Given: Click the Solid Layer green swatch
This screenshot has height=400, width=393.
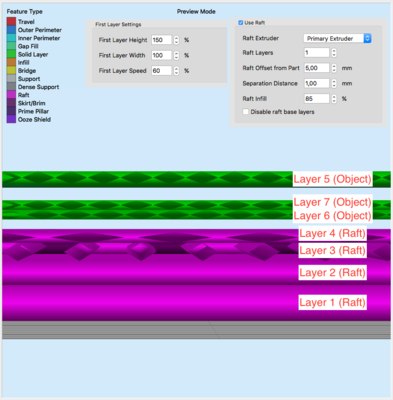Looking at the screenshot, I should pos(11,54).
